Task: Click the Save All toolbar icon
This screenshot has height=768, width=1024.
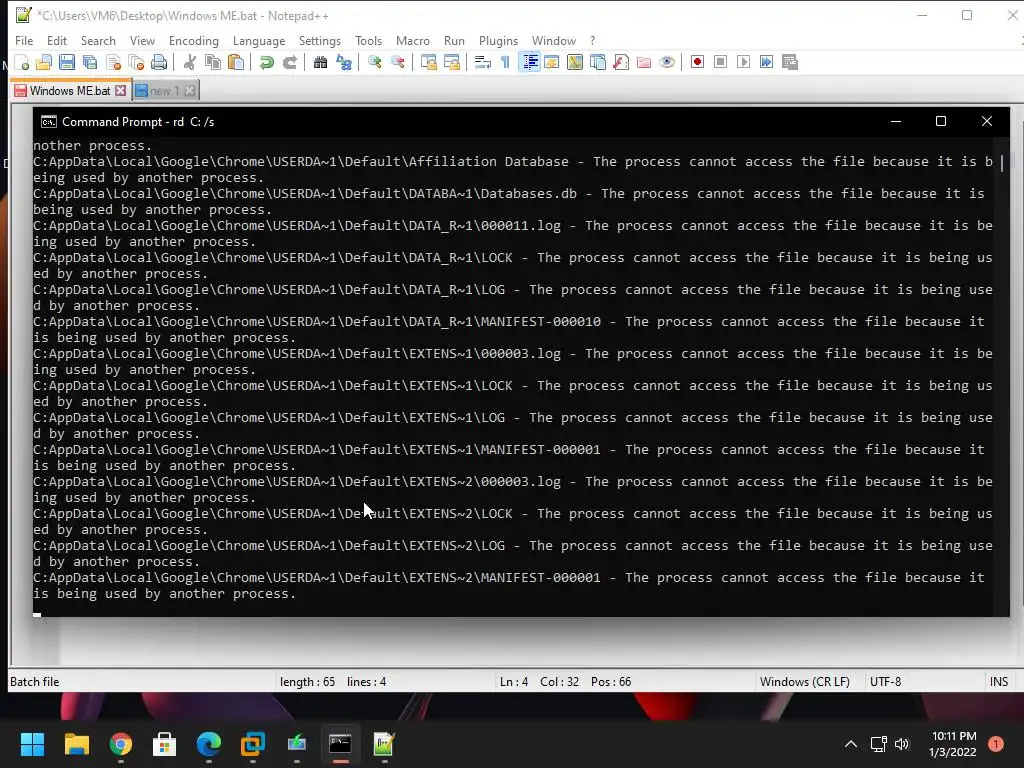Action: [x=89, y=63]
